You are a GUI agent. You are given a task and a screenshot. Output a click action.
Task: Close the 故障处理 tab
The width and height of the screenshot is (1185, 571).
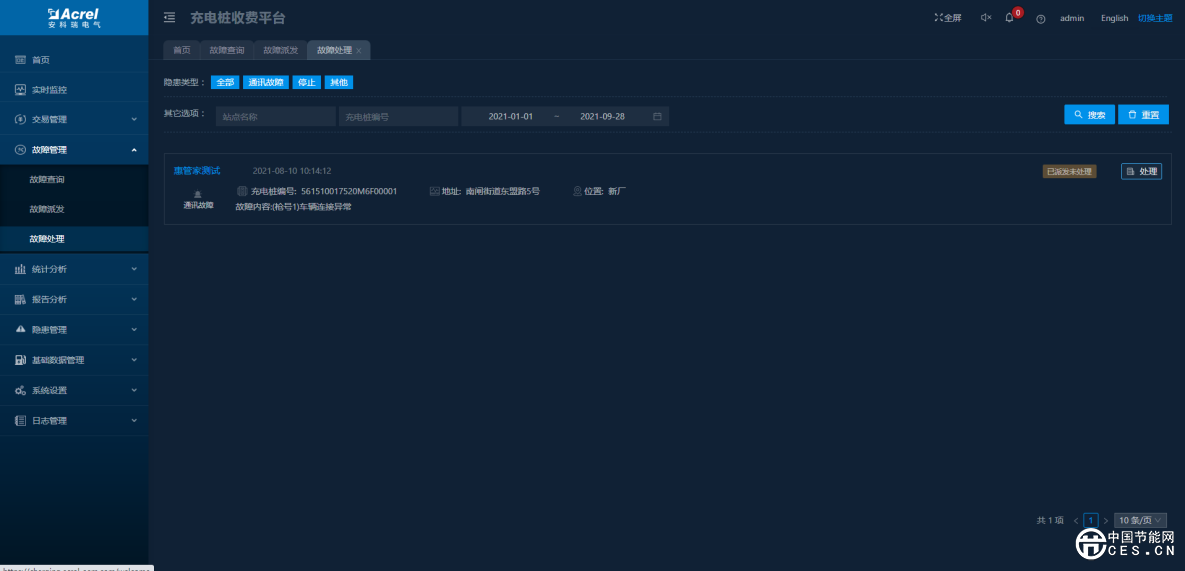pyautogui.click(x=359, y=51)
